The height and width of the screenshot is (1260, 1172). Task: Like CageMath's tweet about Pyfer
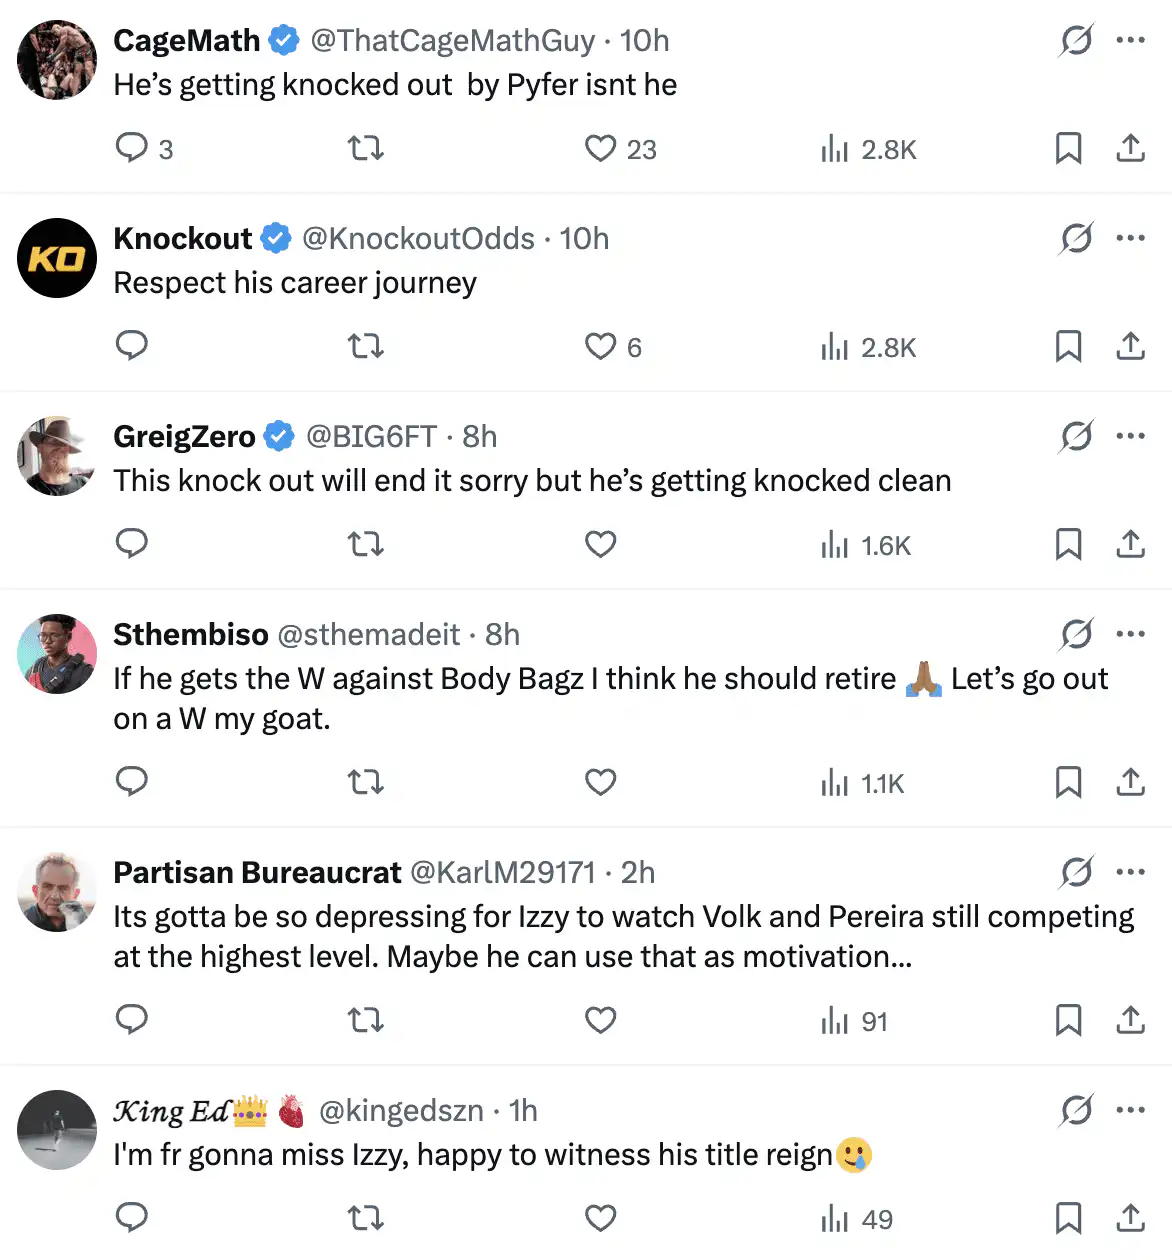[600, 148]
